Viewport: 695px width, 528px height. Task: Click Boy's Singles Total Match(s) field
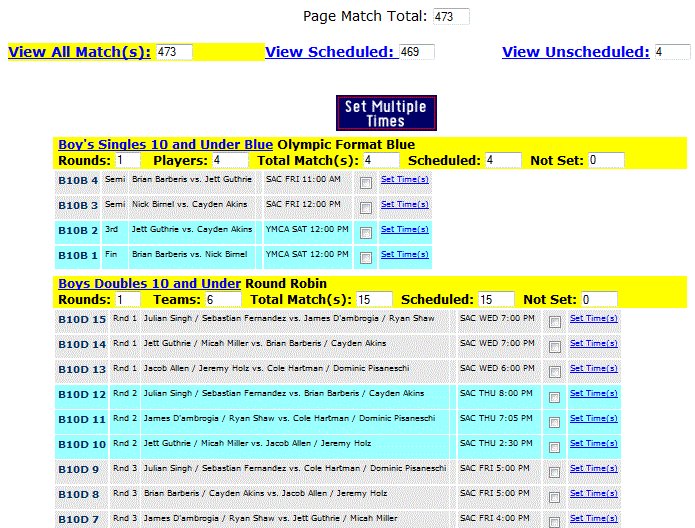(x=381, y=160)
